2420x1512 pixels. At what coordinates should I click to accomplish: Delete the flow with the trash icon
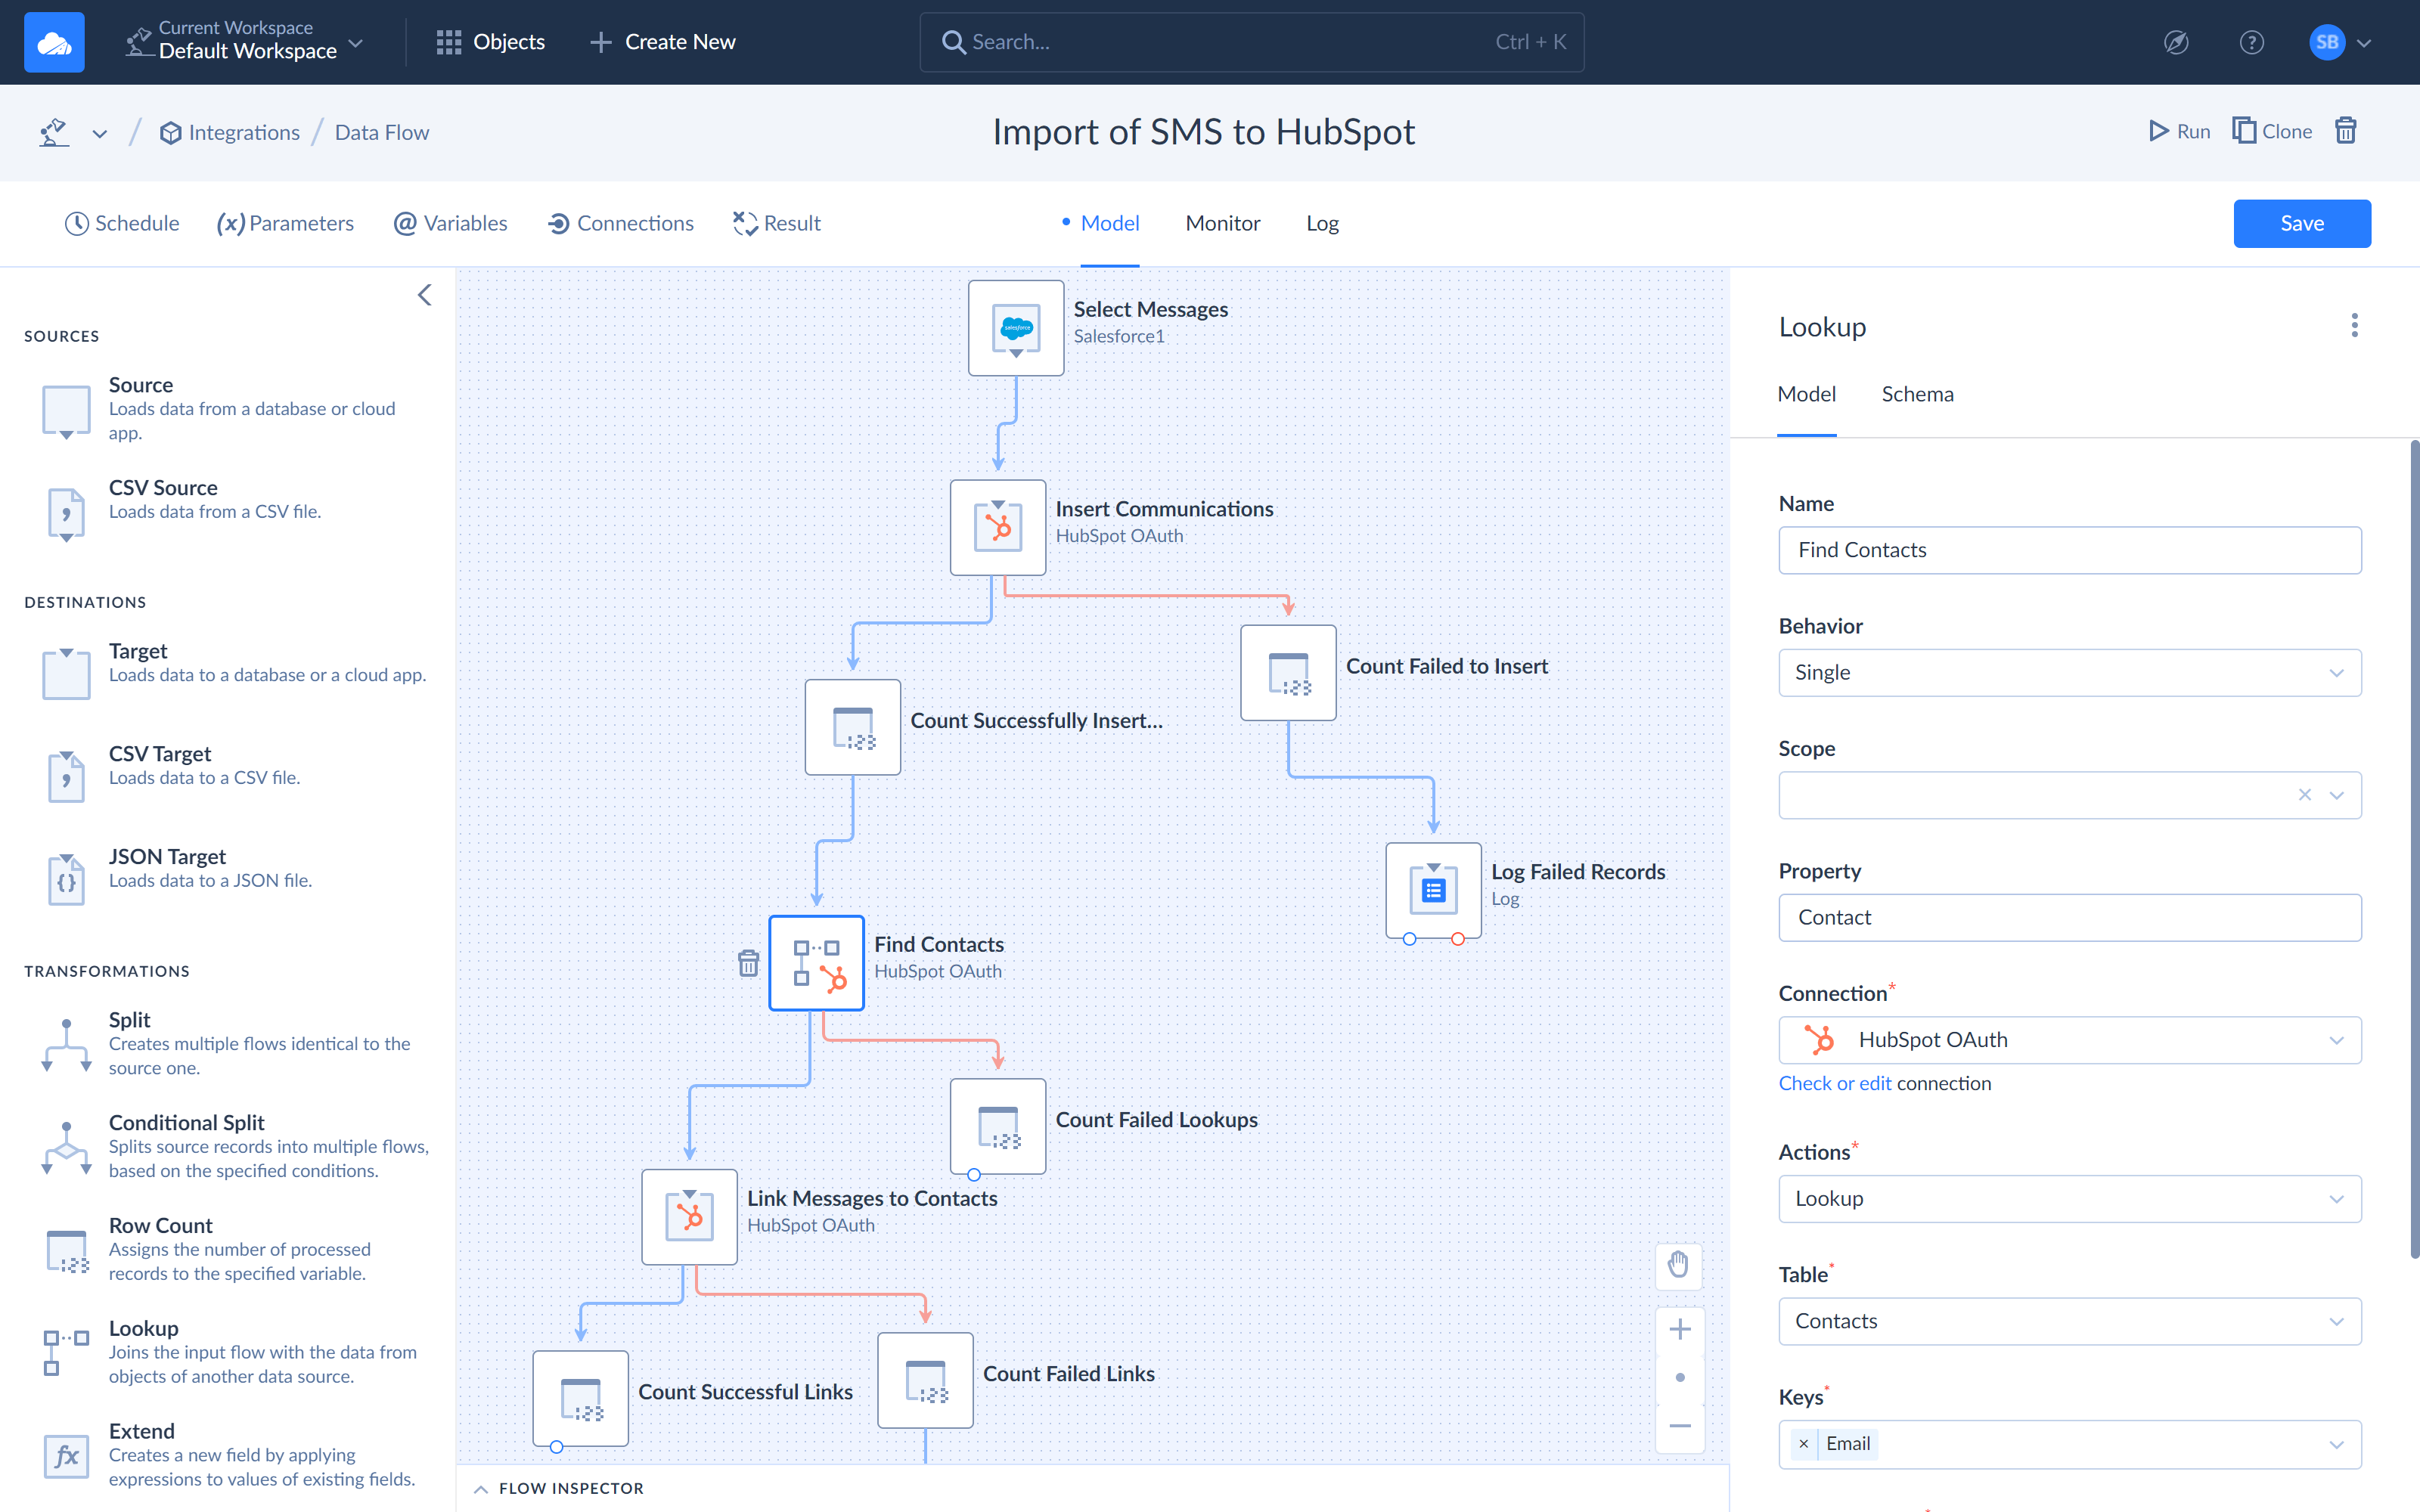pos(2347,131)
